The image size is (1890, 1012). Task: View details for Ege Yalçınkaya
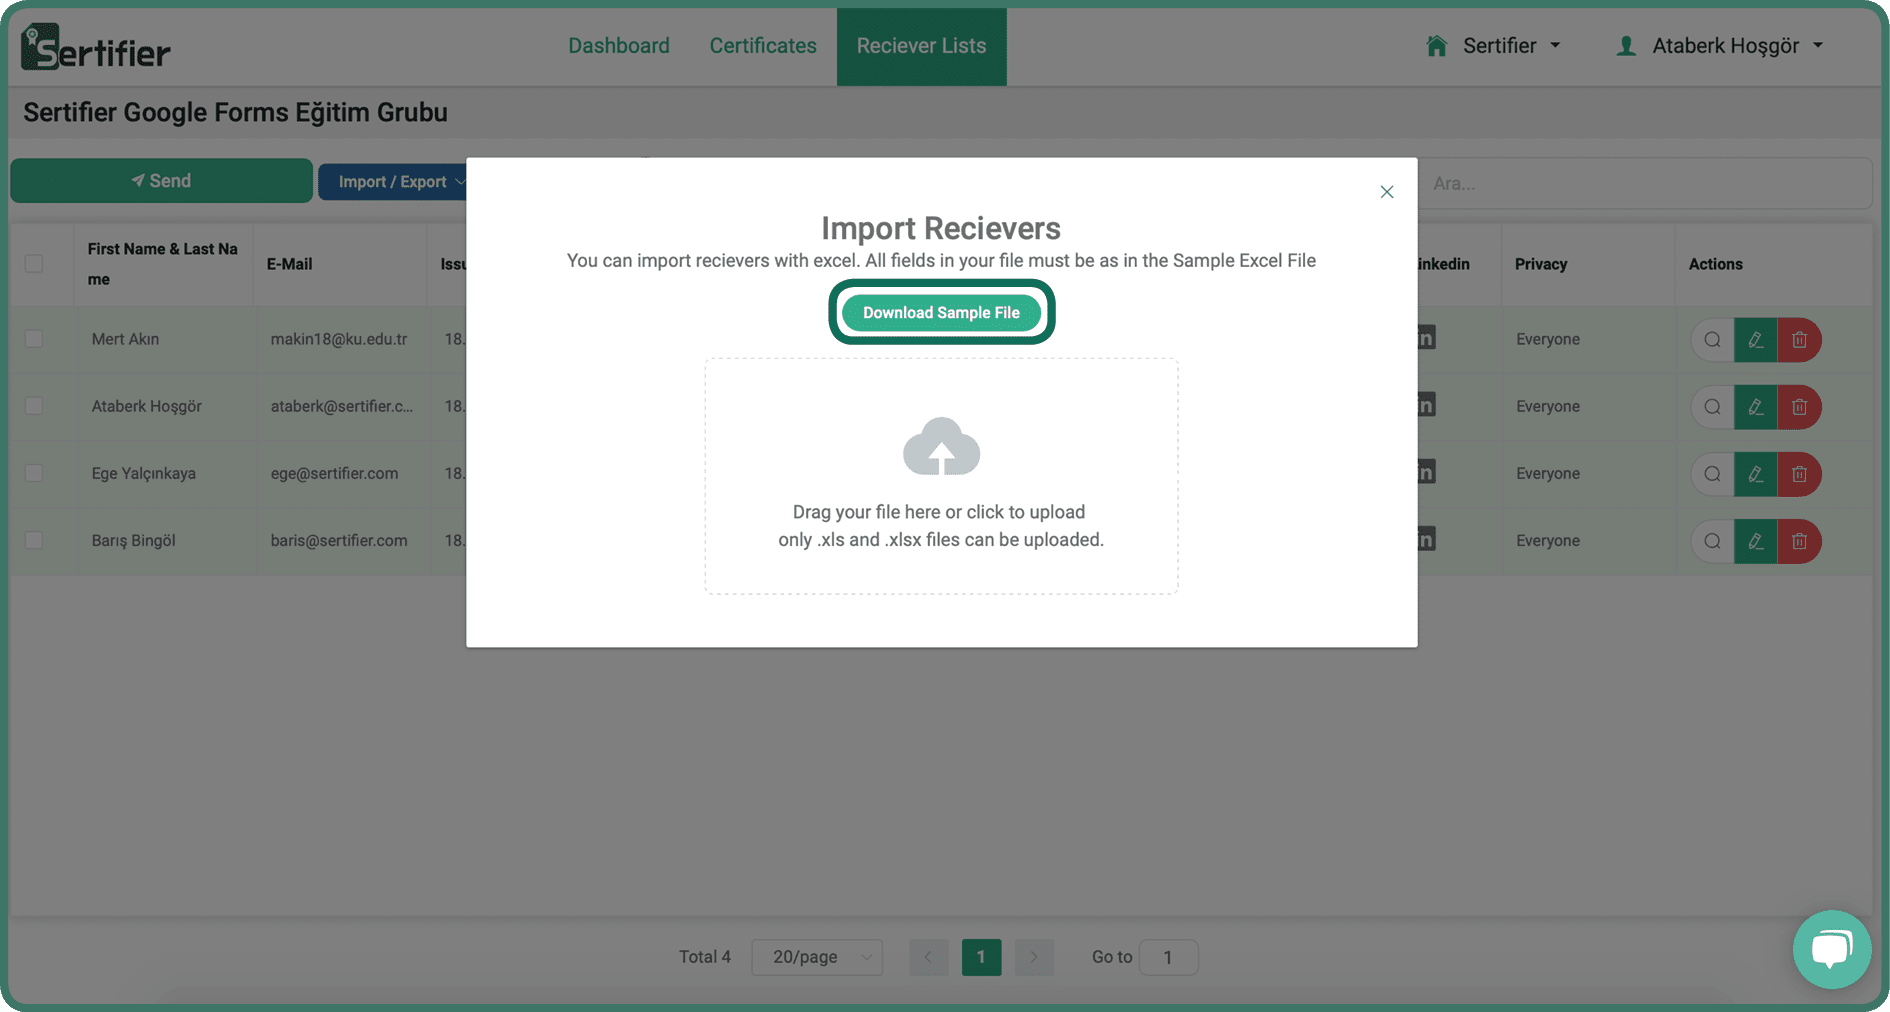click(1712, 474)
